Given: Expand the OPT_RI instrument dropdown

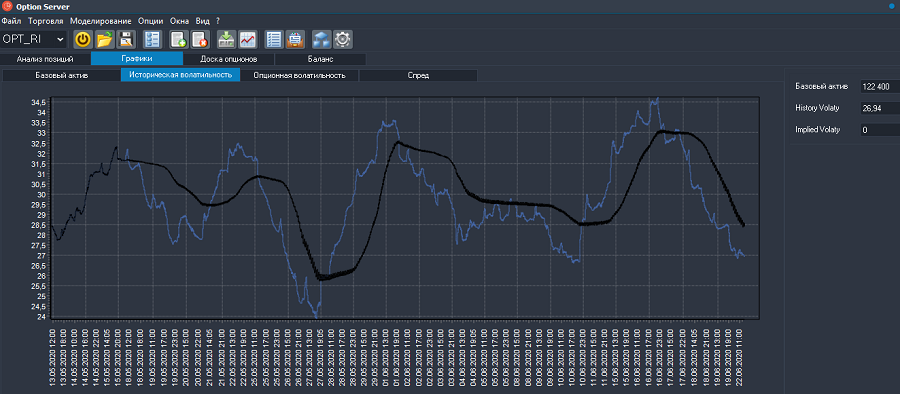Looking at the screenshot, I should [60, 40].
